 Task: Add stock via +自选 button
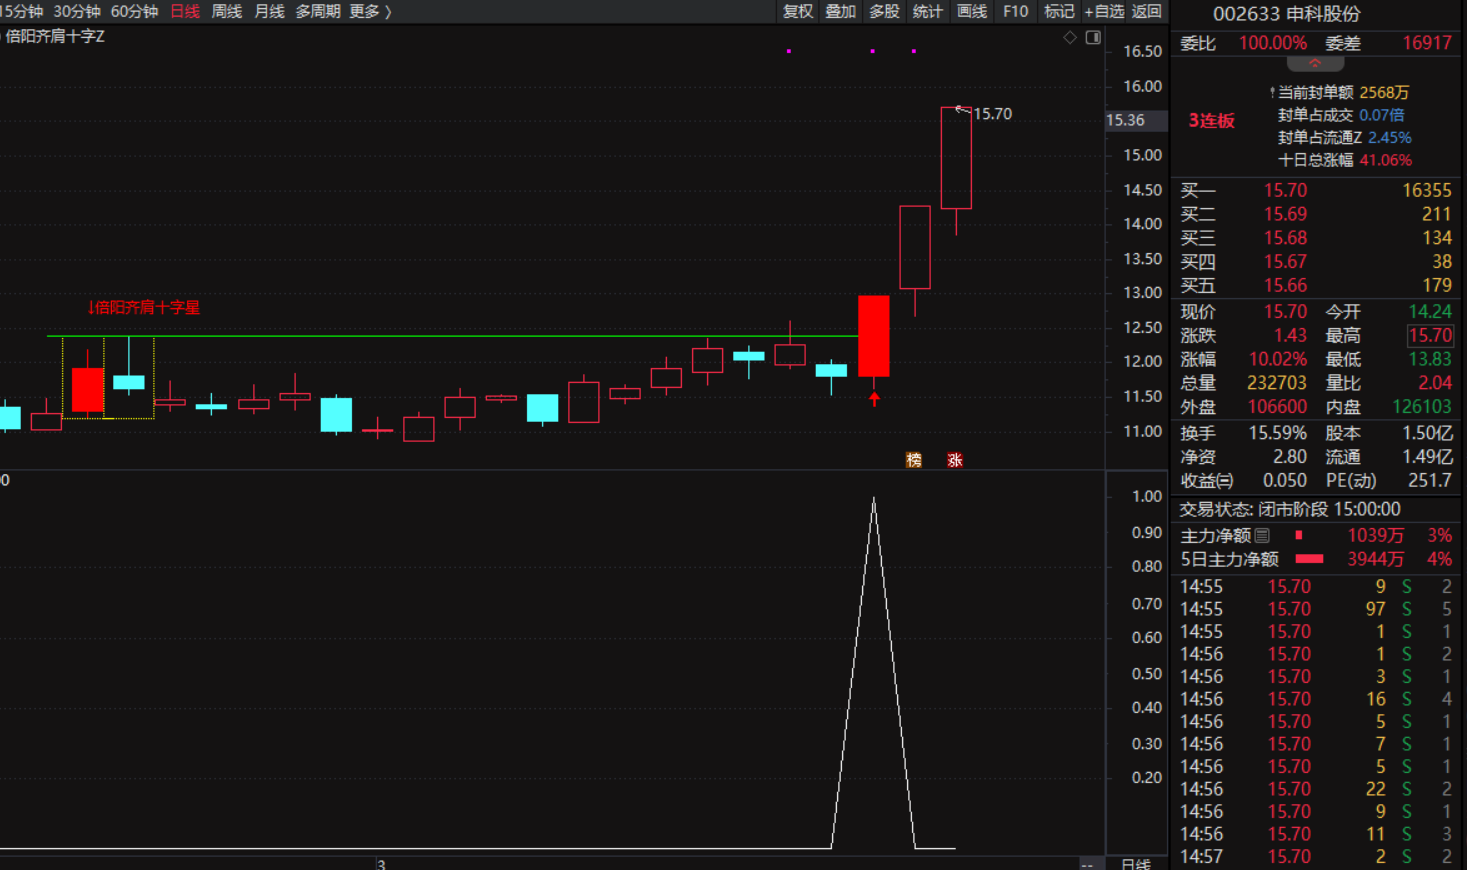pyautogui.click(x=1104, y=11)
